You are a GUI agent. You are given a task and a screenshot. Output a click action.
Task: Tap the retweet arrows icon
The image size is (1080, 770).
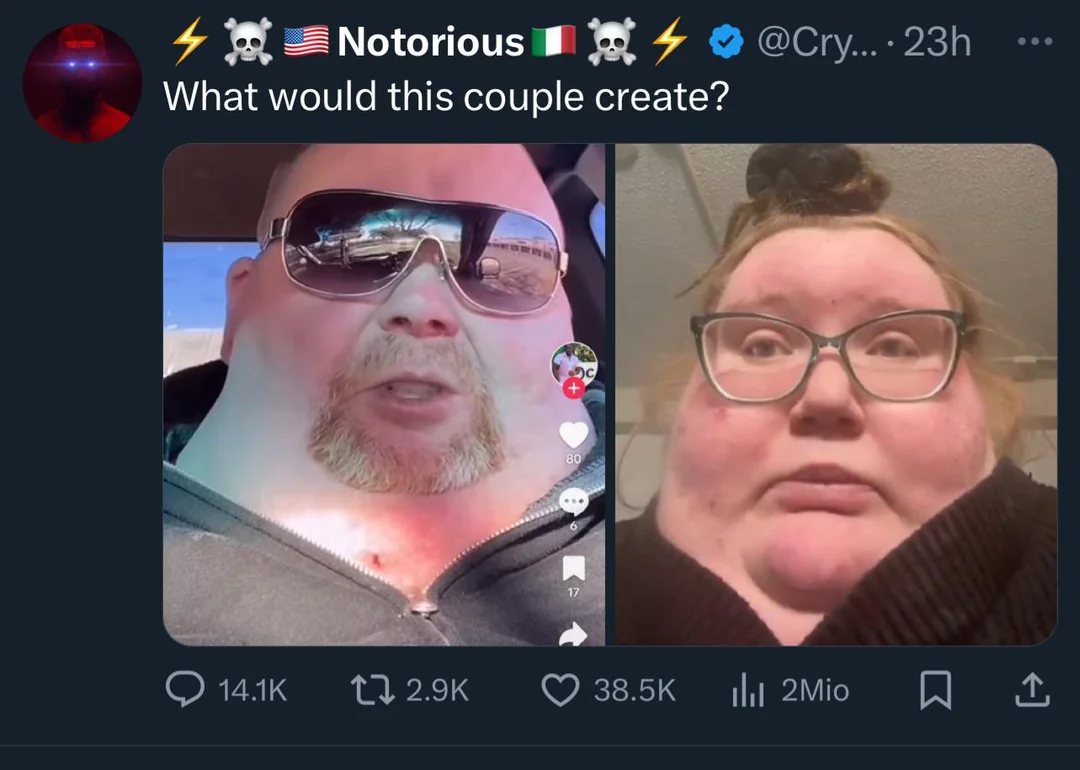[x=373, y=689]
